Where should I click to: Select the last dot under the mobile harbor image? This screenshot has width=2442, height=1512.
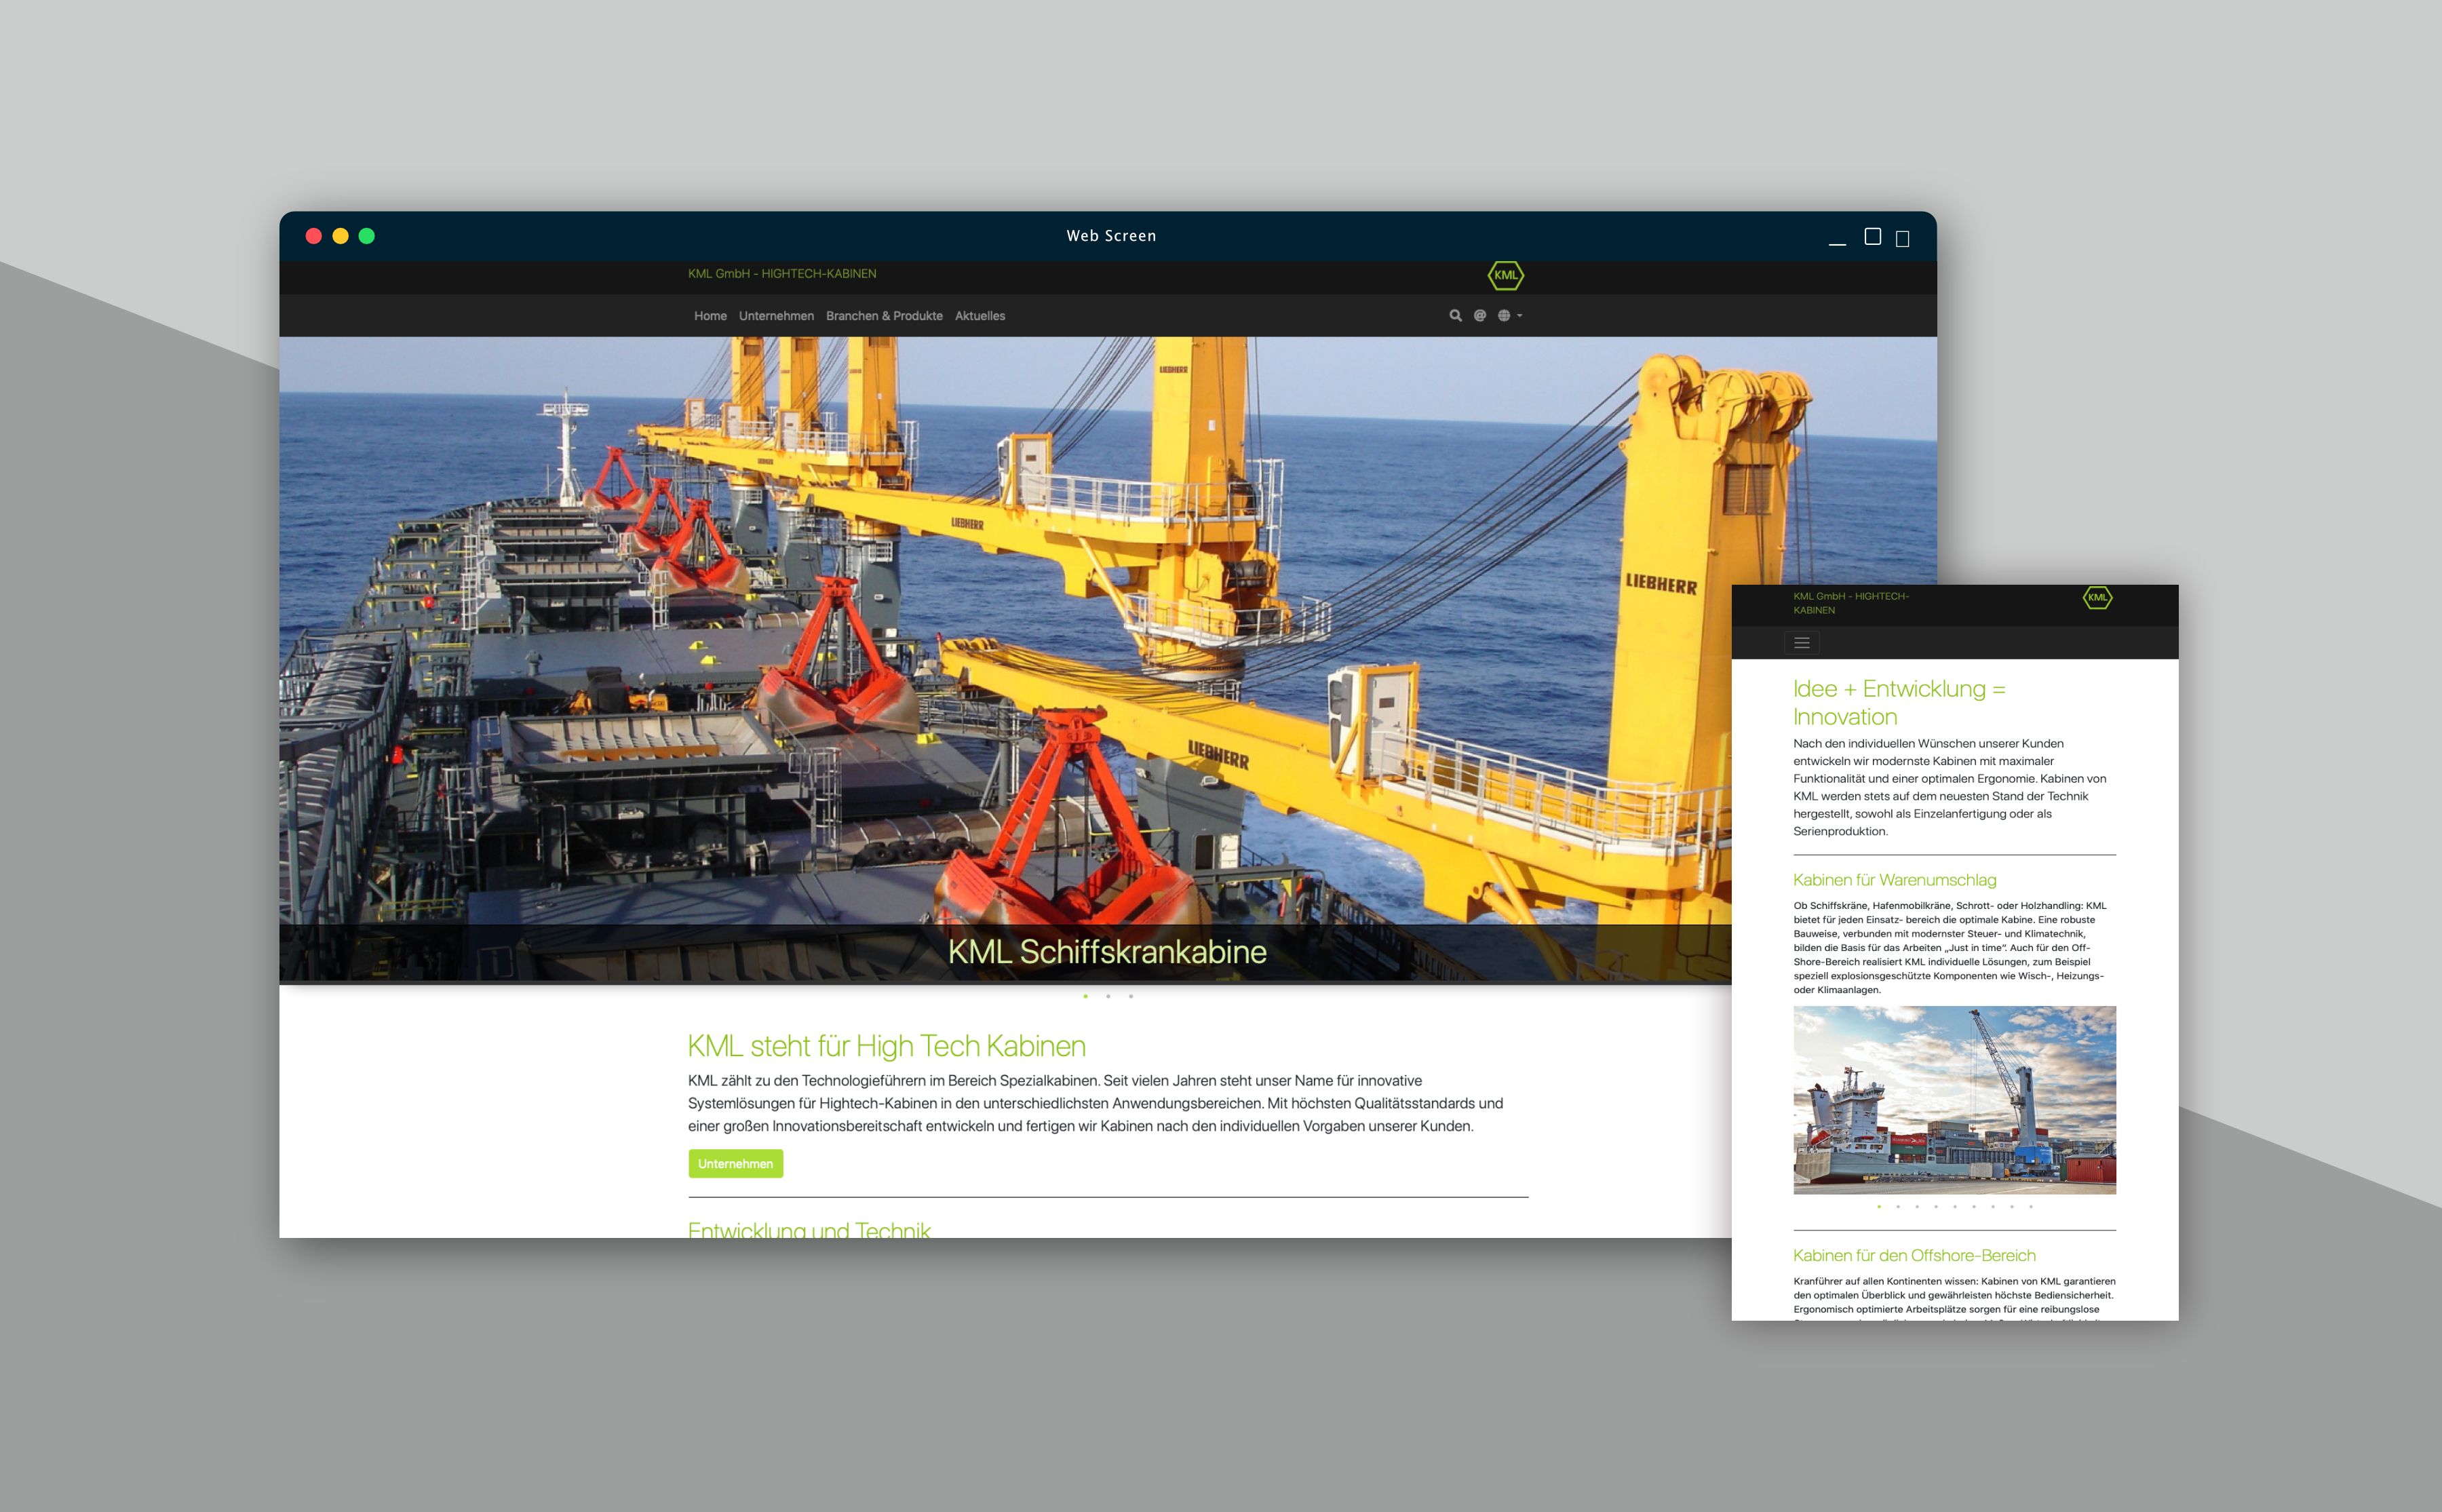[2031, 1206]
